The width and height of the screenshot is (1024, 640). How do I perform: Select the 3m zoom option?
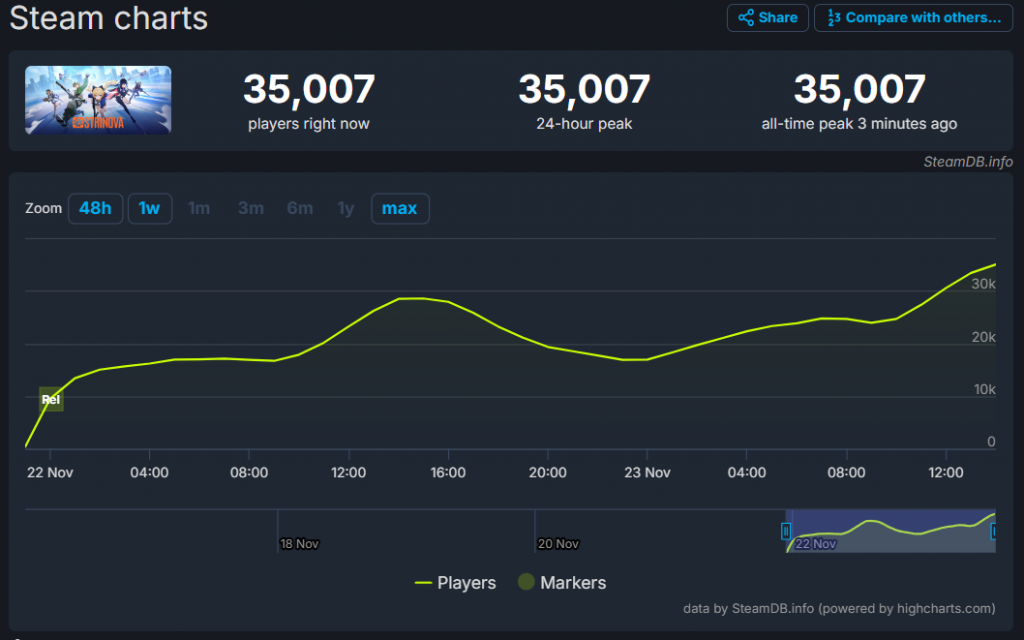pos(251,208)
